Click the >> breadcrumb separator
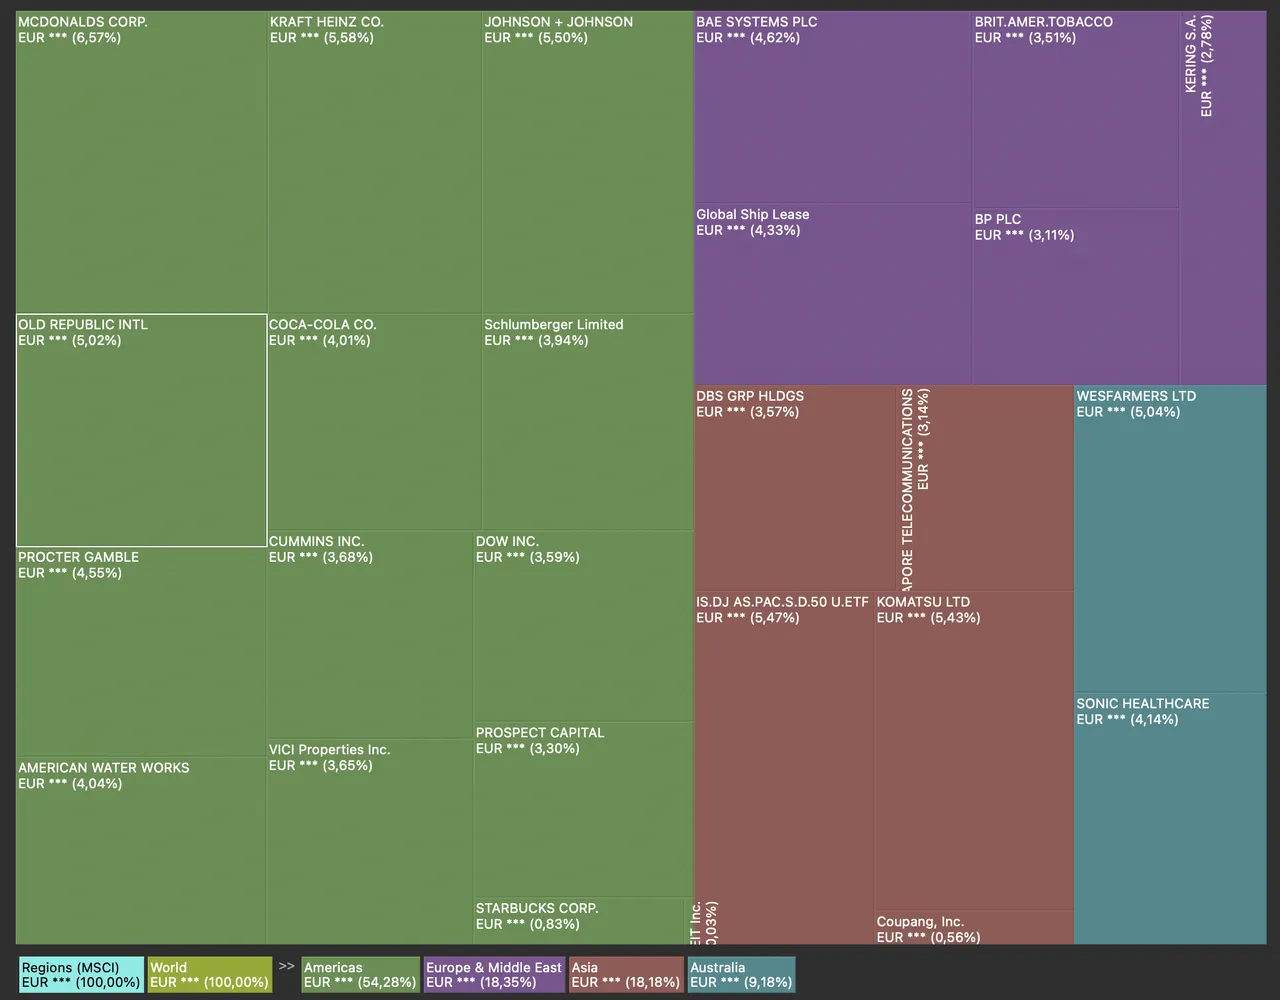1280x1000 pixels. pyautogui.click(x=287, y=966)
